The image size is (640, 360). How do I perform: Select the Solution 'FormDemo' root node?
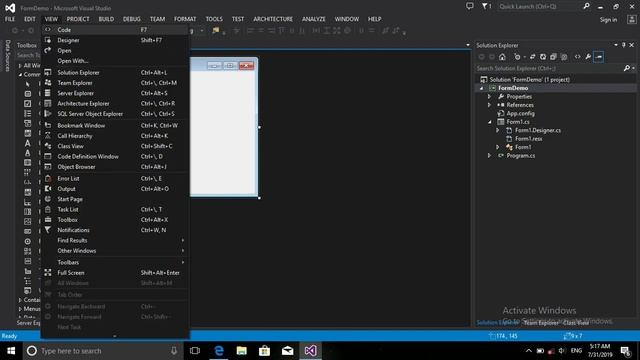[x=529, y=80]
